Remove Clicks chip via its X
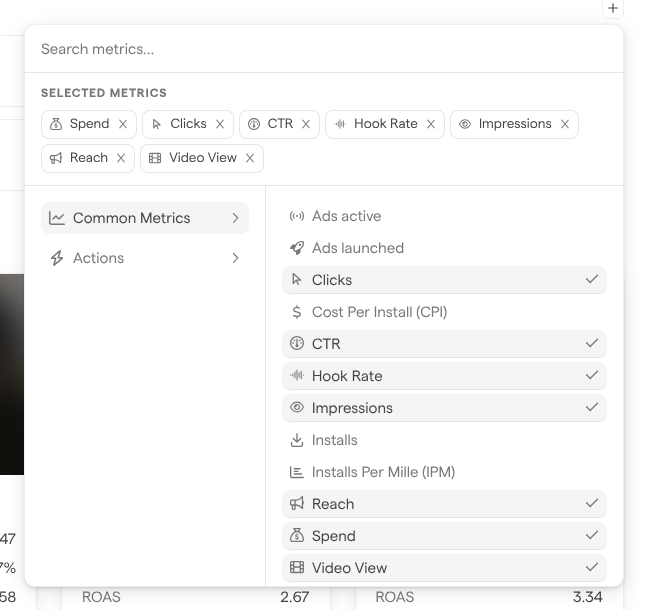Image resolution: width=648 pixels, height=610 pixels. pyautogui.click(x=220, y=124)
